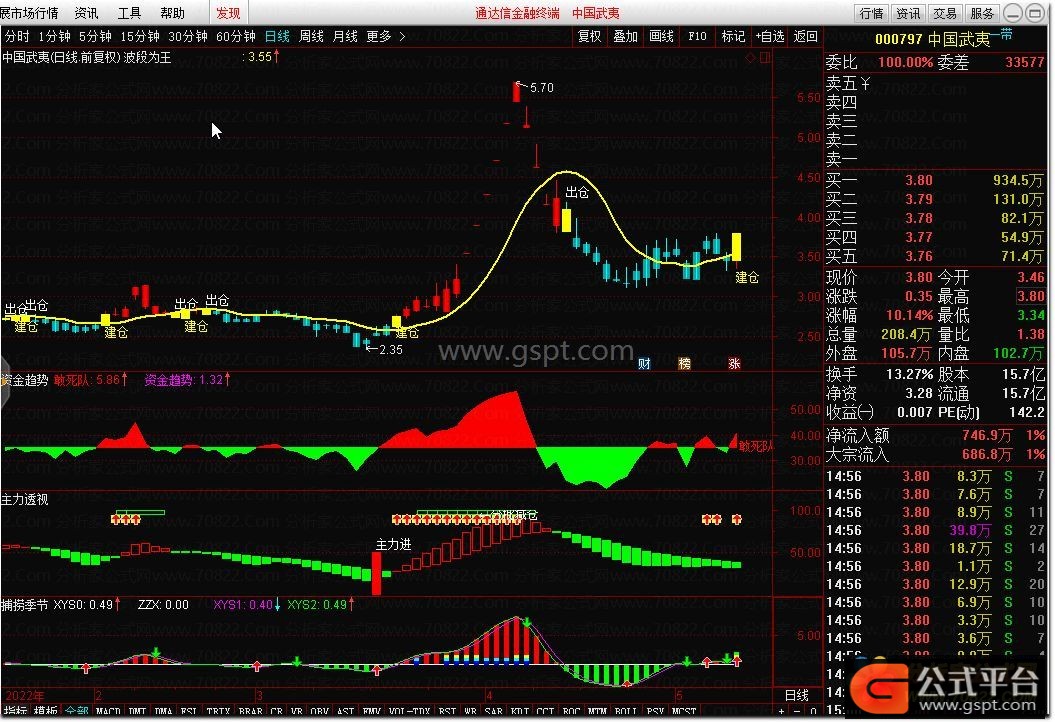Toggle 复权 price adjustment
1055x722 pixels.
coord(590,36)
